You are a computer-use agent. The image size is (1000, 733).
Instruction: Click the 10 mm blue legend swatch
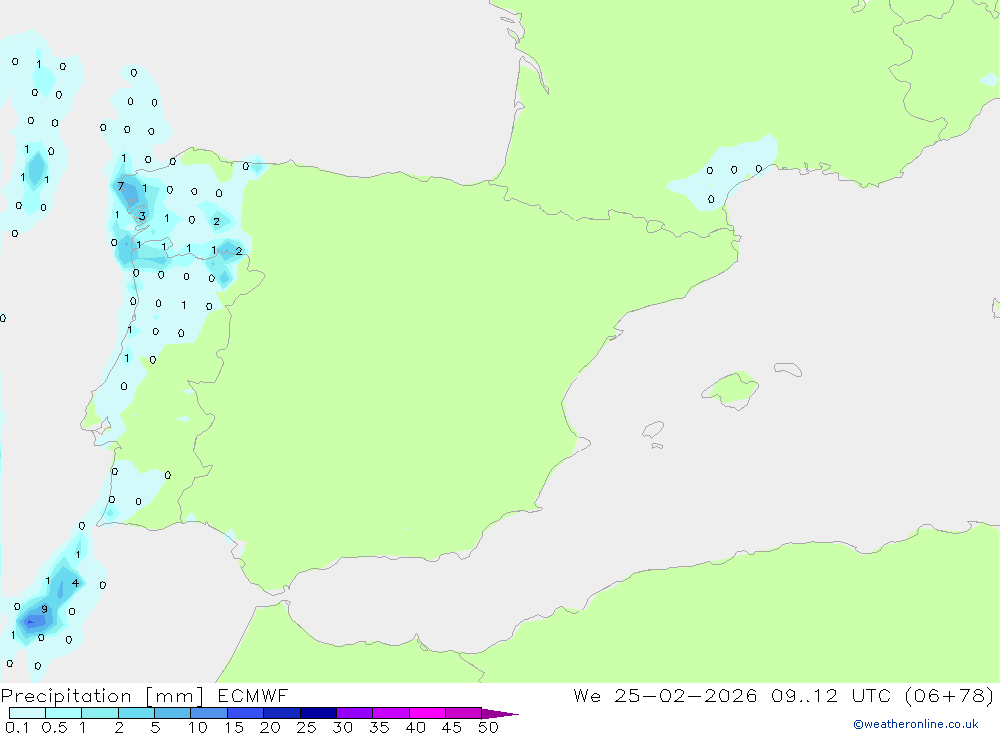(x=209, y=713)
